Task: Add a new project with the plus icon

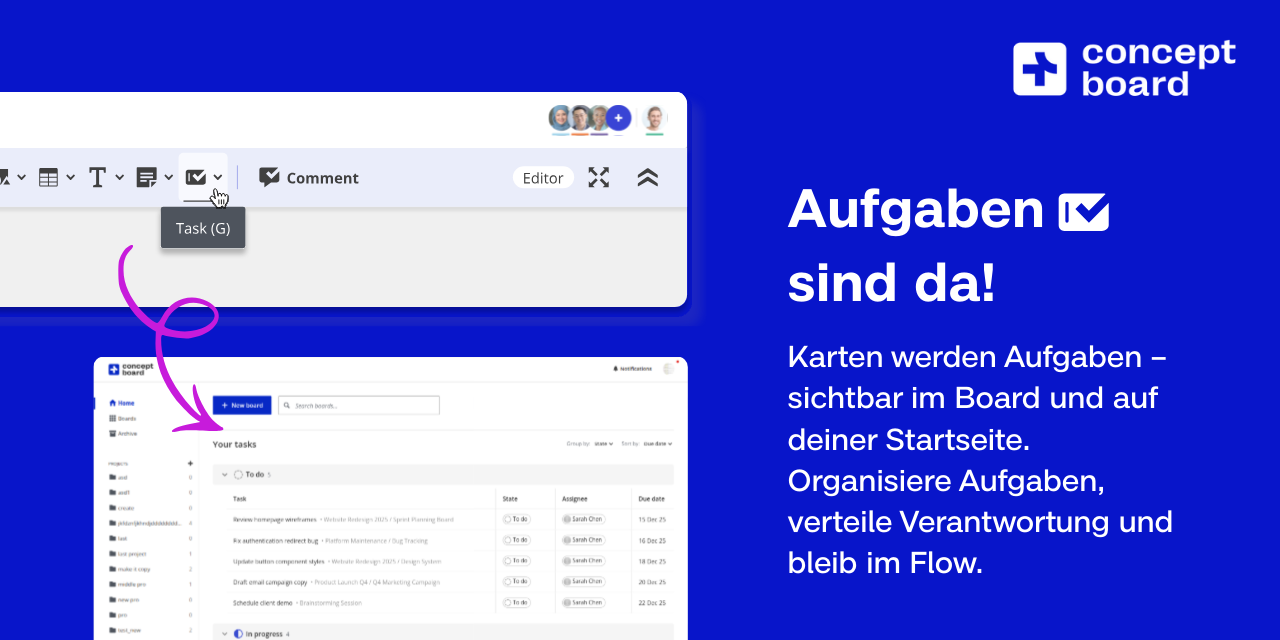Action: point(190,463)
